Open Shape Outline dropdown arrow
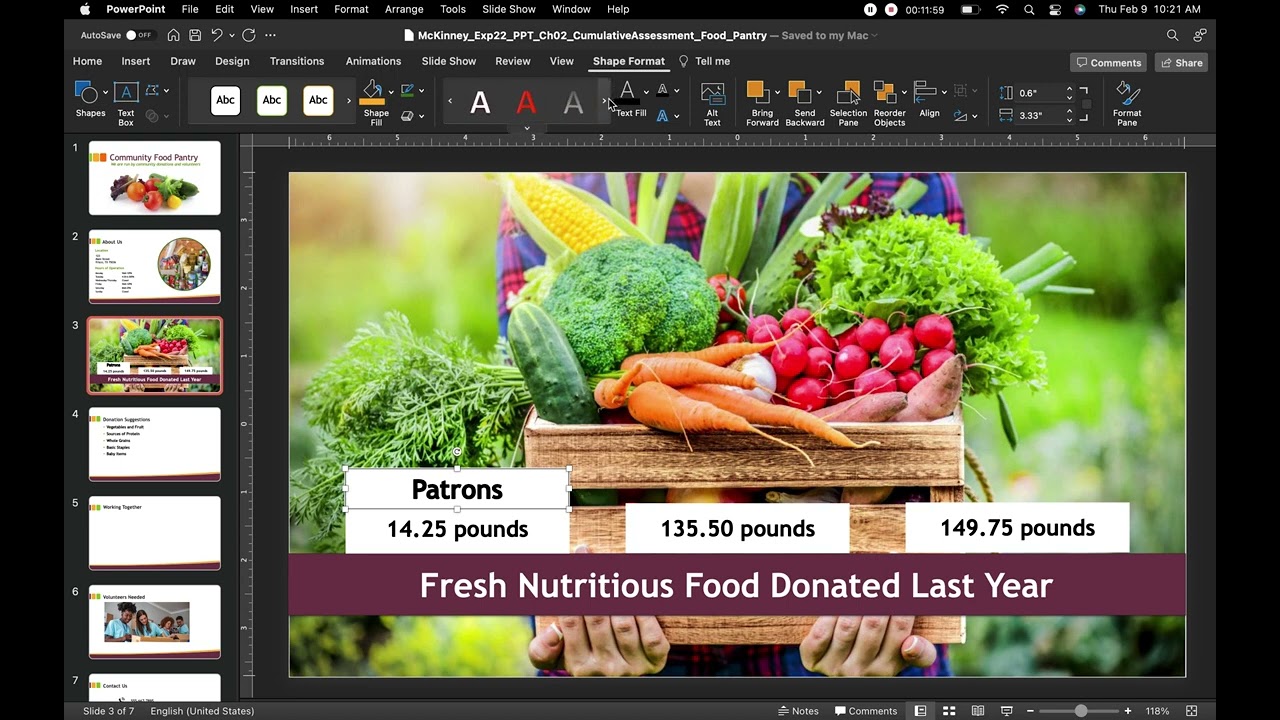Viewport: 1280px width, 720px height. (x=421, y=91)
